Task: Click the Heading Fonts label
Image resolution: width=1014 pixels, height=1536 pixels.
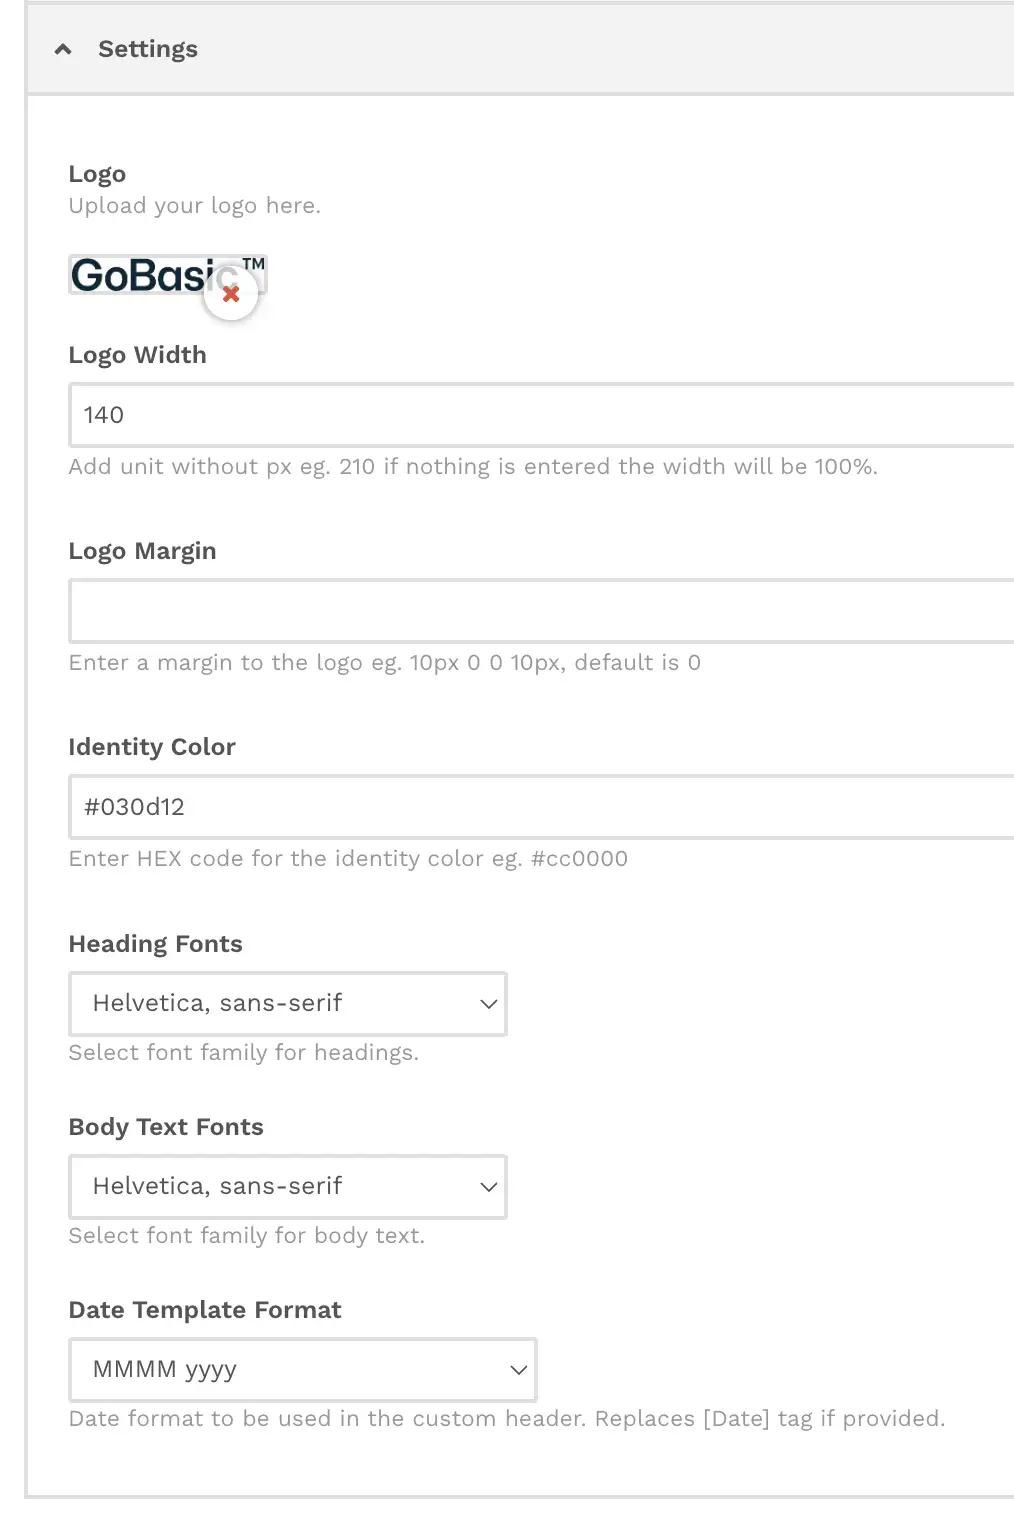Action: click(156, 944)
